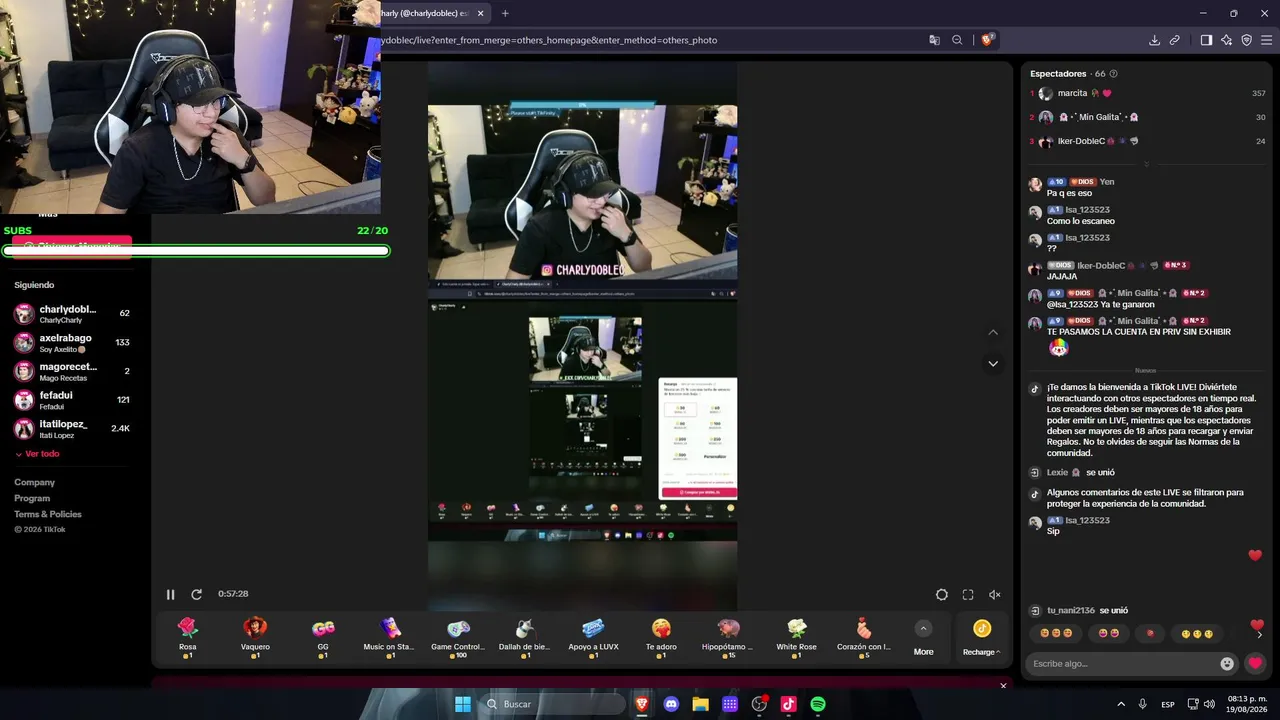Send the Music on Stage gift
Screen dimensions: 1280x720
click(x=390, y=636)
